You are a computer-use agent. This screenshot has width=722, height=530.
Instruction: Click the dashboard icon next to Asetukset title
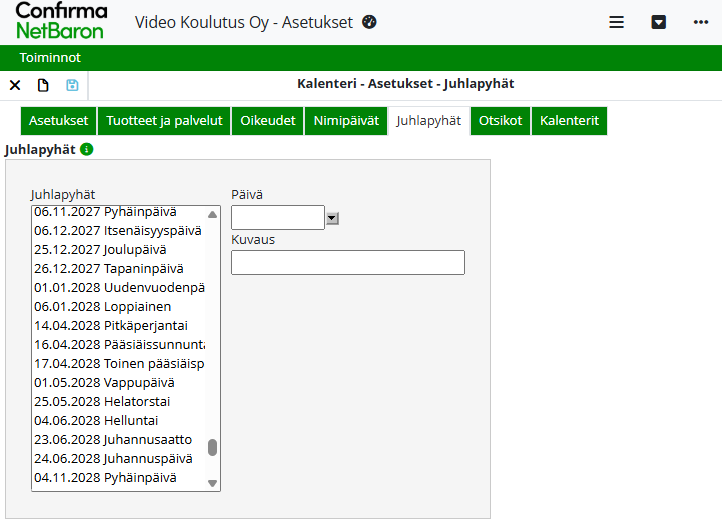point(370,22)
